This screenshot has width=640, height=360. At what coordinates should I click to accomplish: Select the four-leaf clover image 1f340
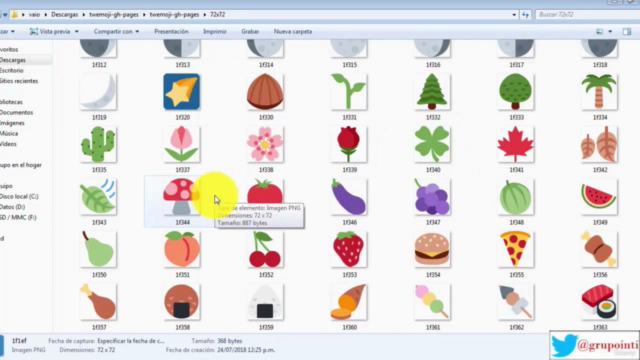(432, 144)
